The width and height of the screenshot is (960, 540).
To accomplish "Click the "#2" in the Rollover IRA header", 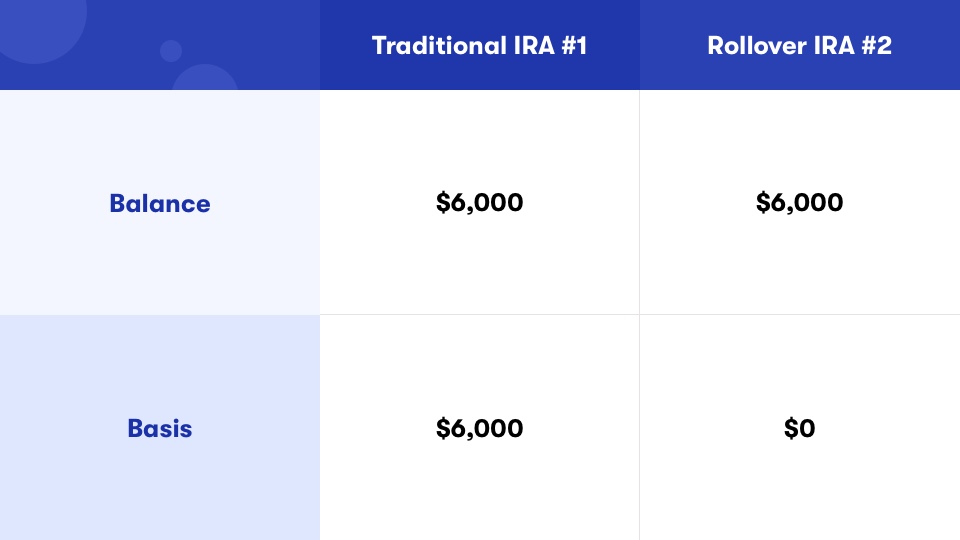I will (x=877, y=45).
